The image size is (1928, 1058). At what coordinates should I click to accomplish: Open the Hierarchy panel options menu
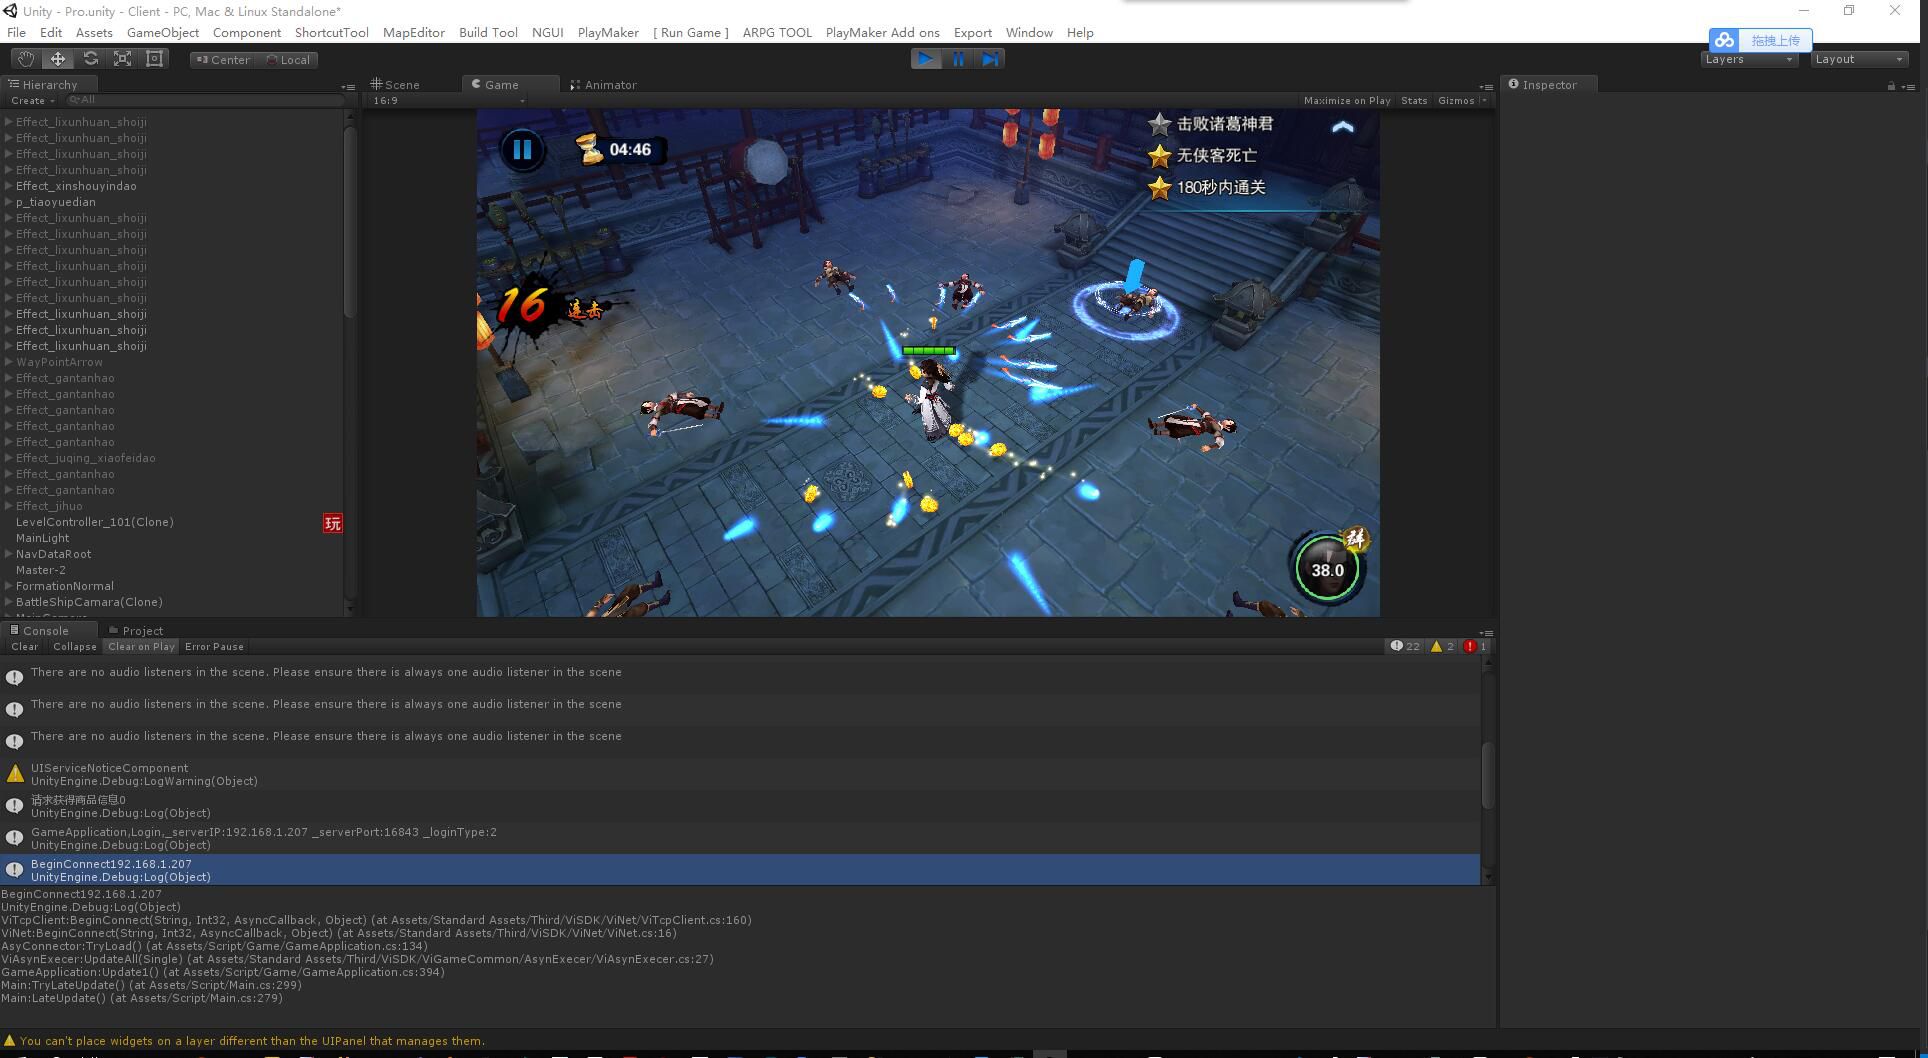(348, 86)
